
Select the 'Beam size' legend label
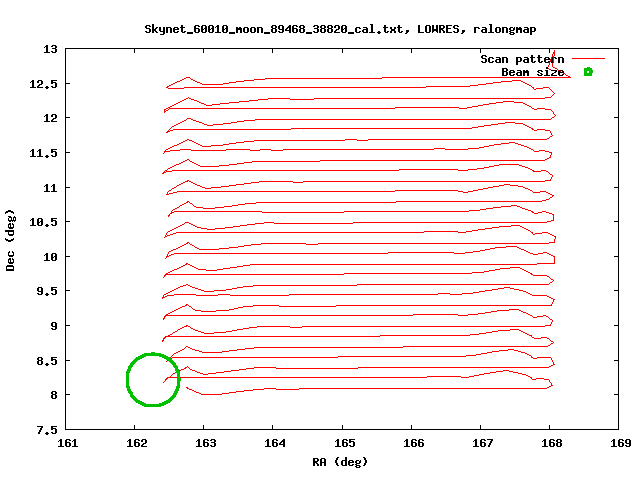click(533, 72)
